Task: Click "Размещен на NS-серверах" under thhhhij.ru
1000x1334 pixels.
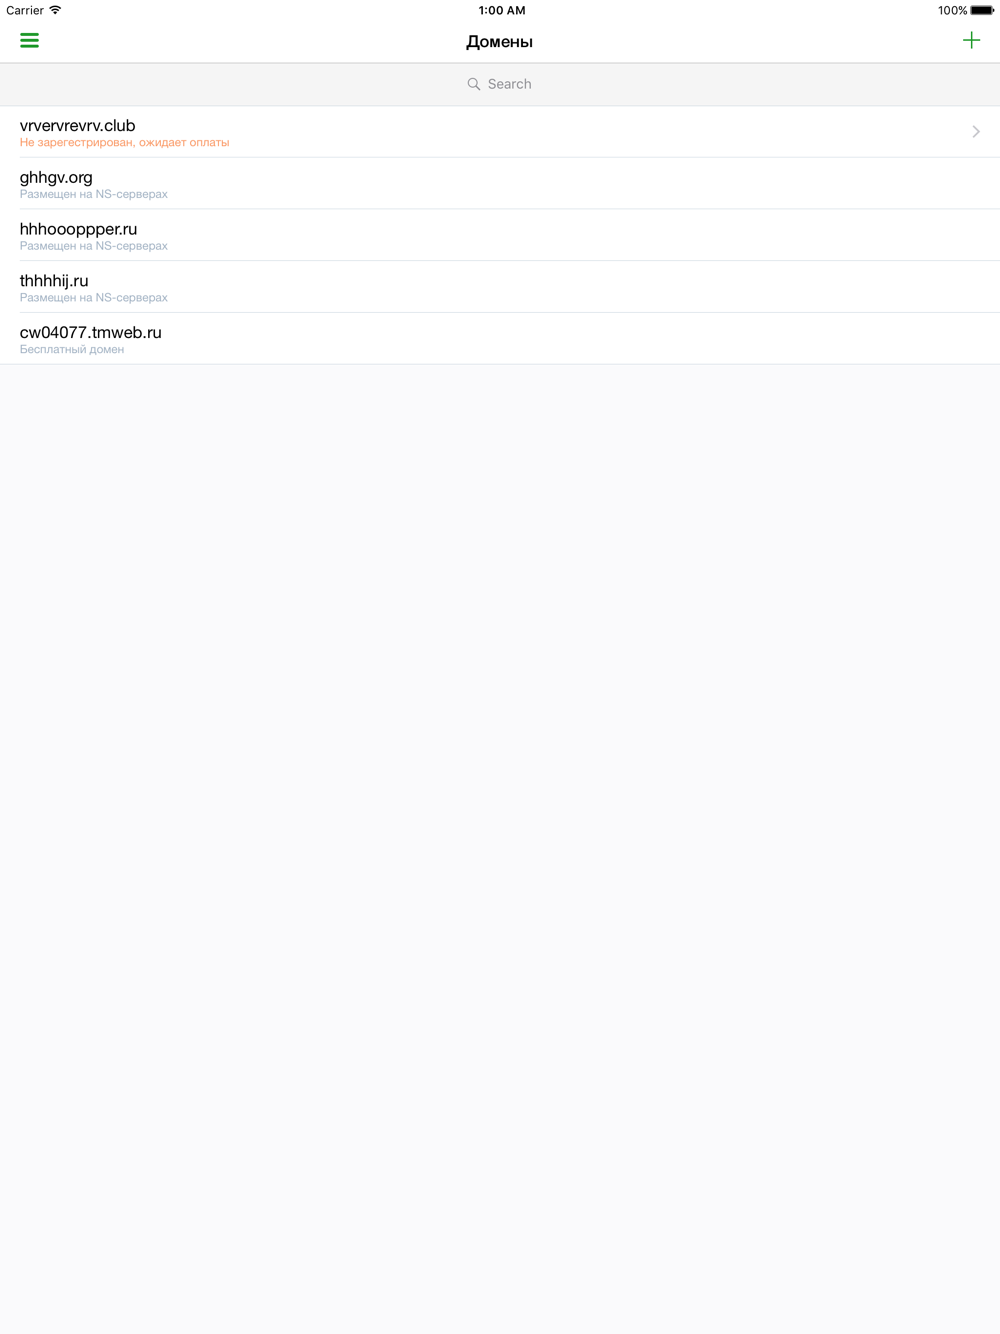Action: click(x=94, y=298)
